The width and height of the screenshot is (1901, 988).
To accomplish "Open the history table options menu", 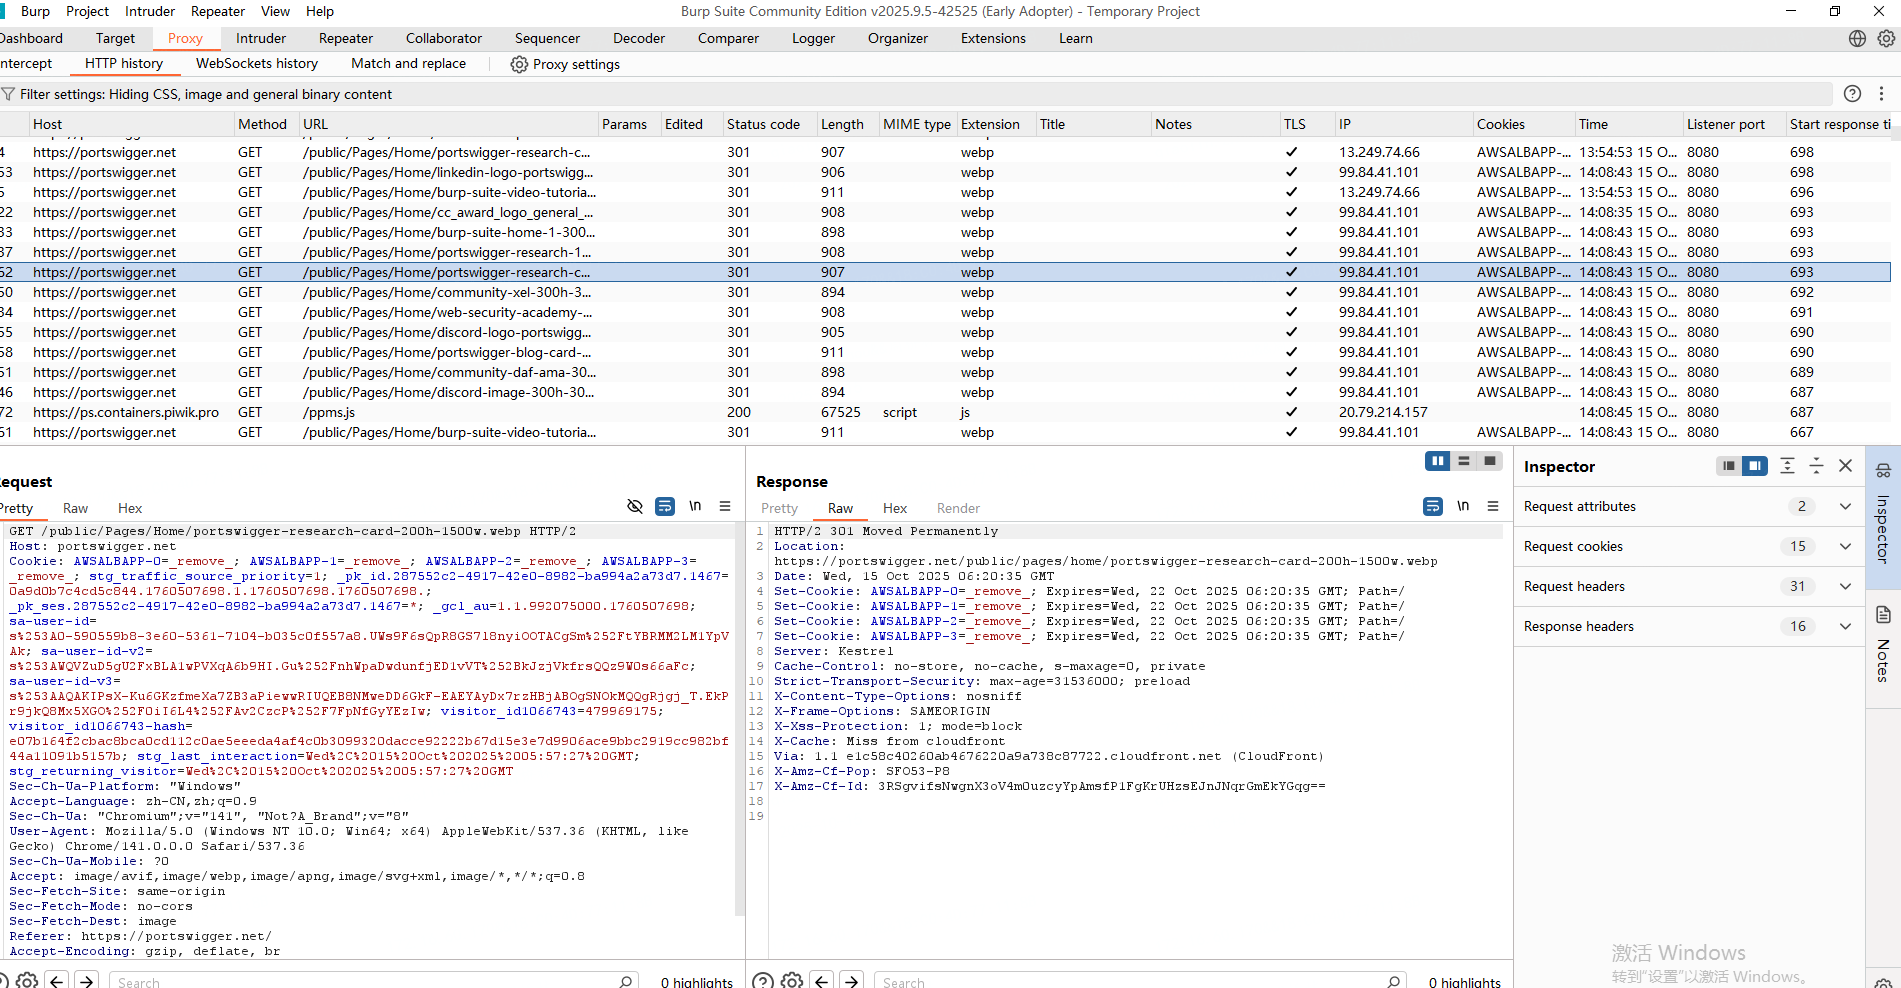I will (1881, 93).
